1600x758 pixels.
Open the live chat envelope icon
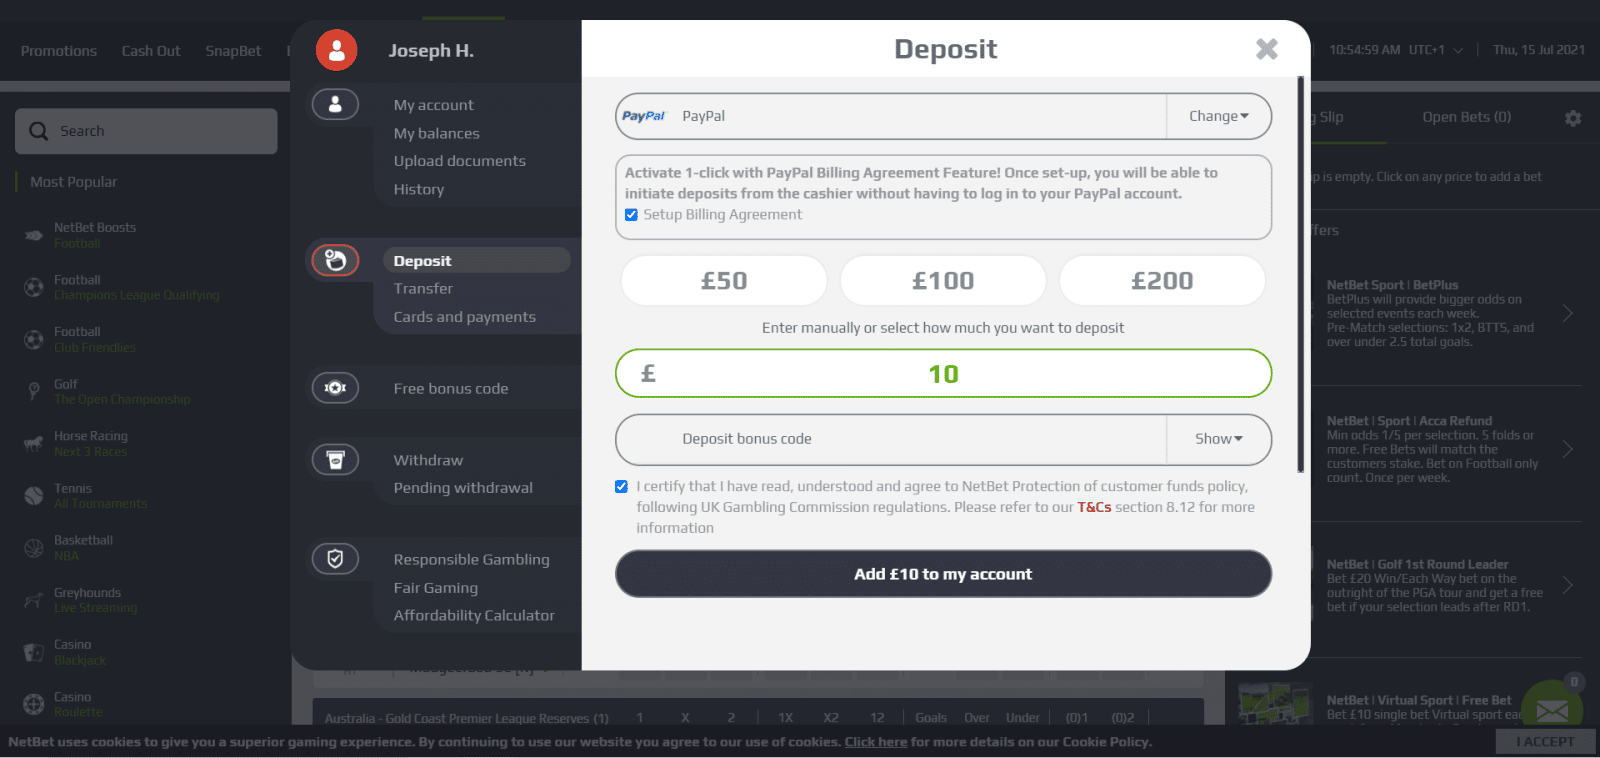pyautogui.click(x=1552, y=710)
